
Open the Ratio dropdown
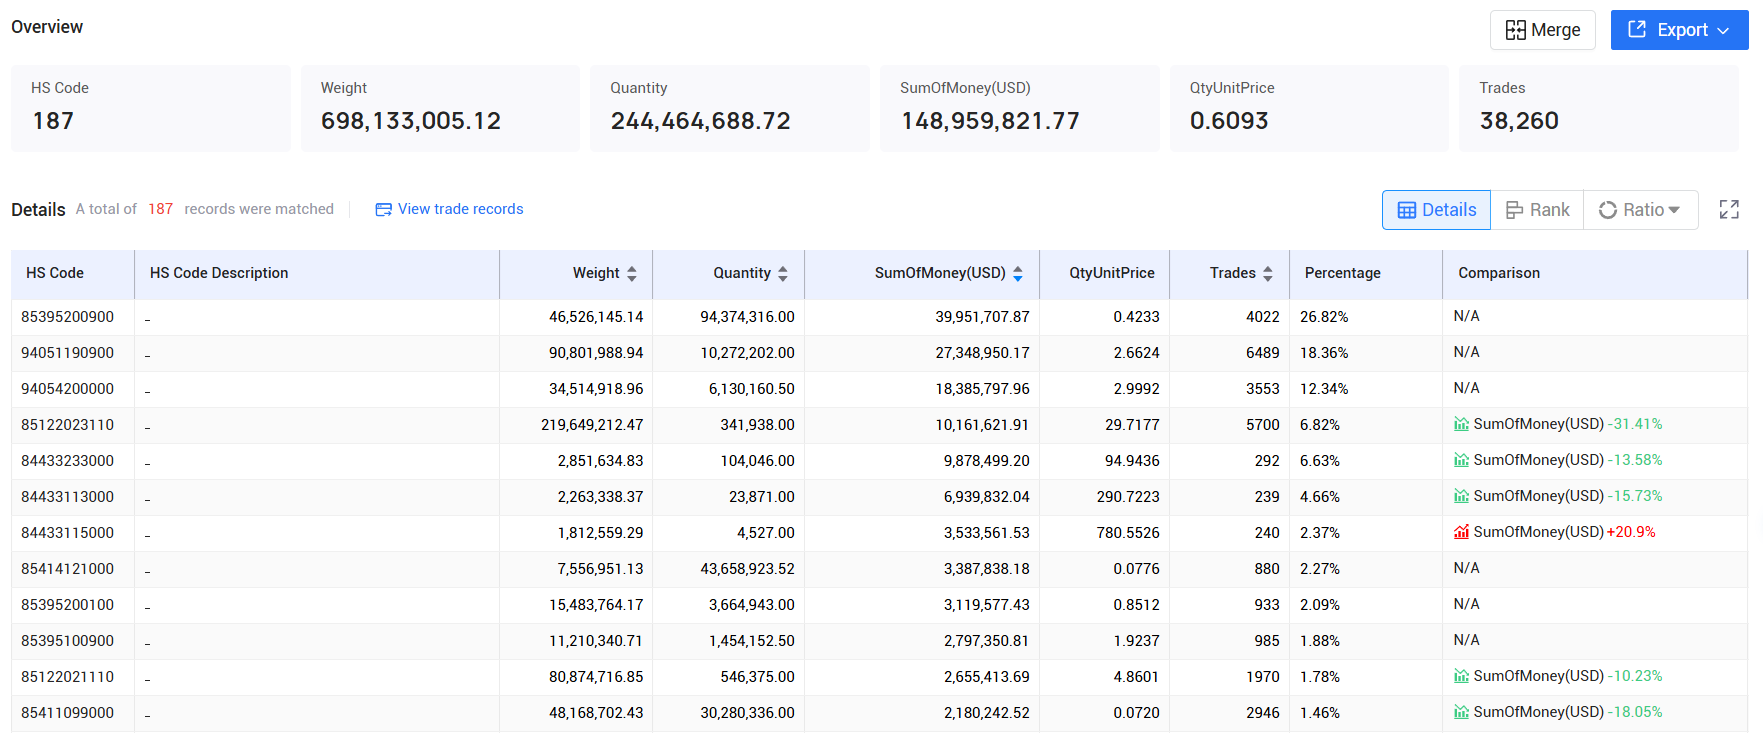click(1640, 210)
